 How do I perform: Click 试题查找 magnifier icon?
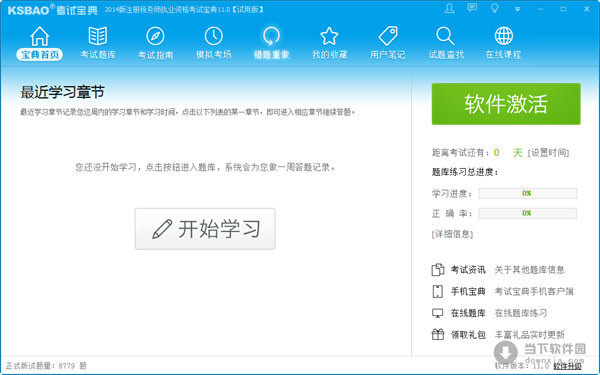click(445, 36)
